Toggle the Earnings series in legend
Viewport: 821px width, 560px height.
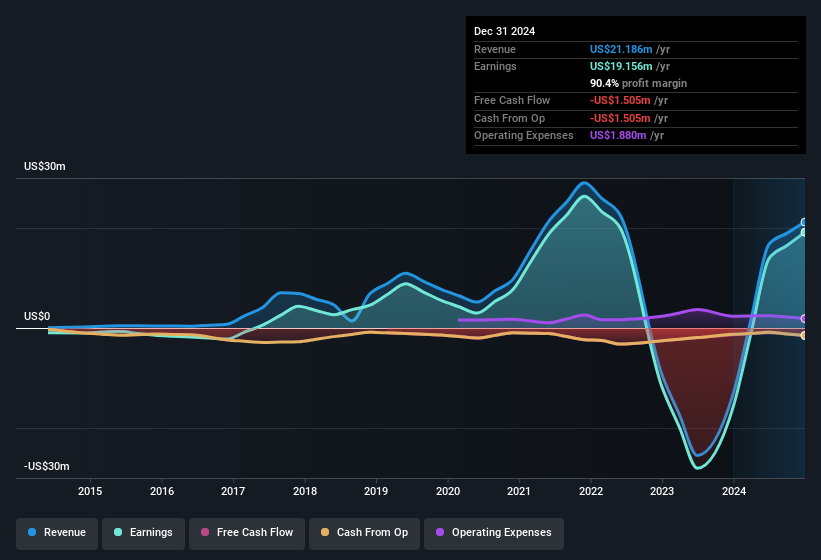point(143,533)
